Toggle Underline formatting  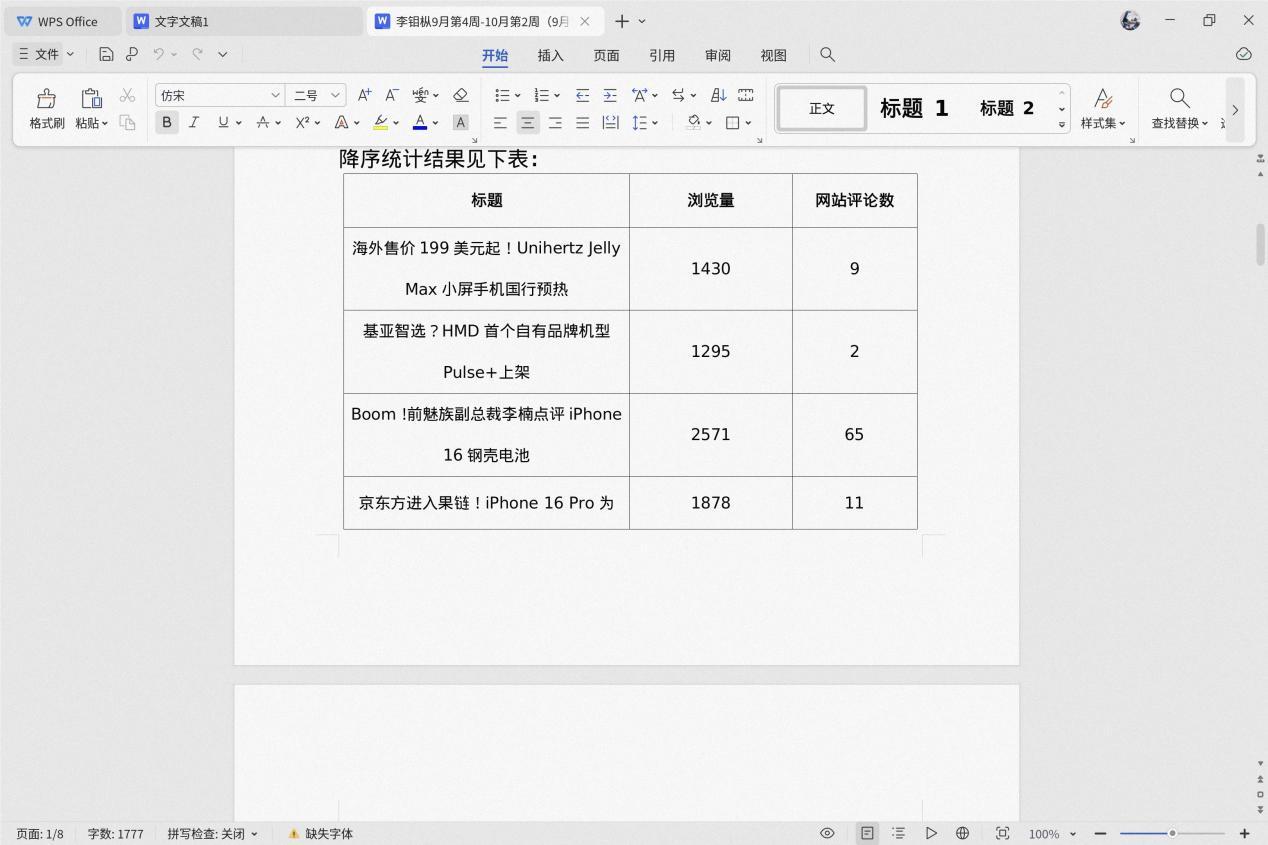pyautogui.click(x=223, y=122)
